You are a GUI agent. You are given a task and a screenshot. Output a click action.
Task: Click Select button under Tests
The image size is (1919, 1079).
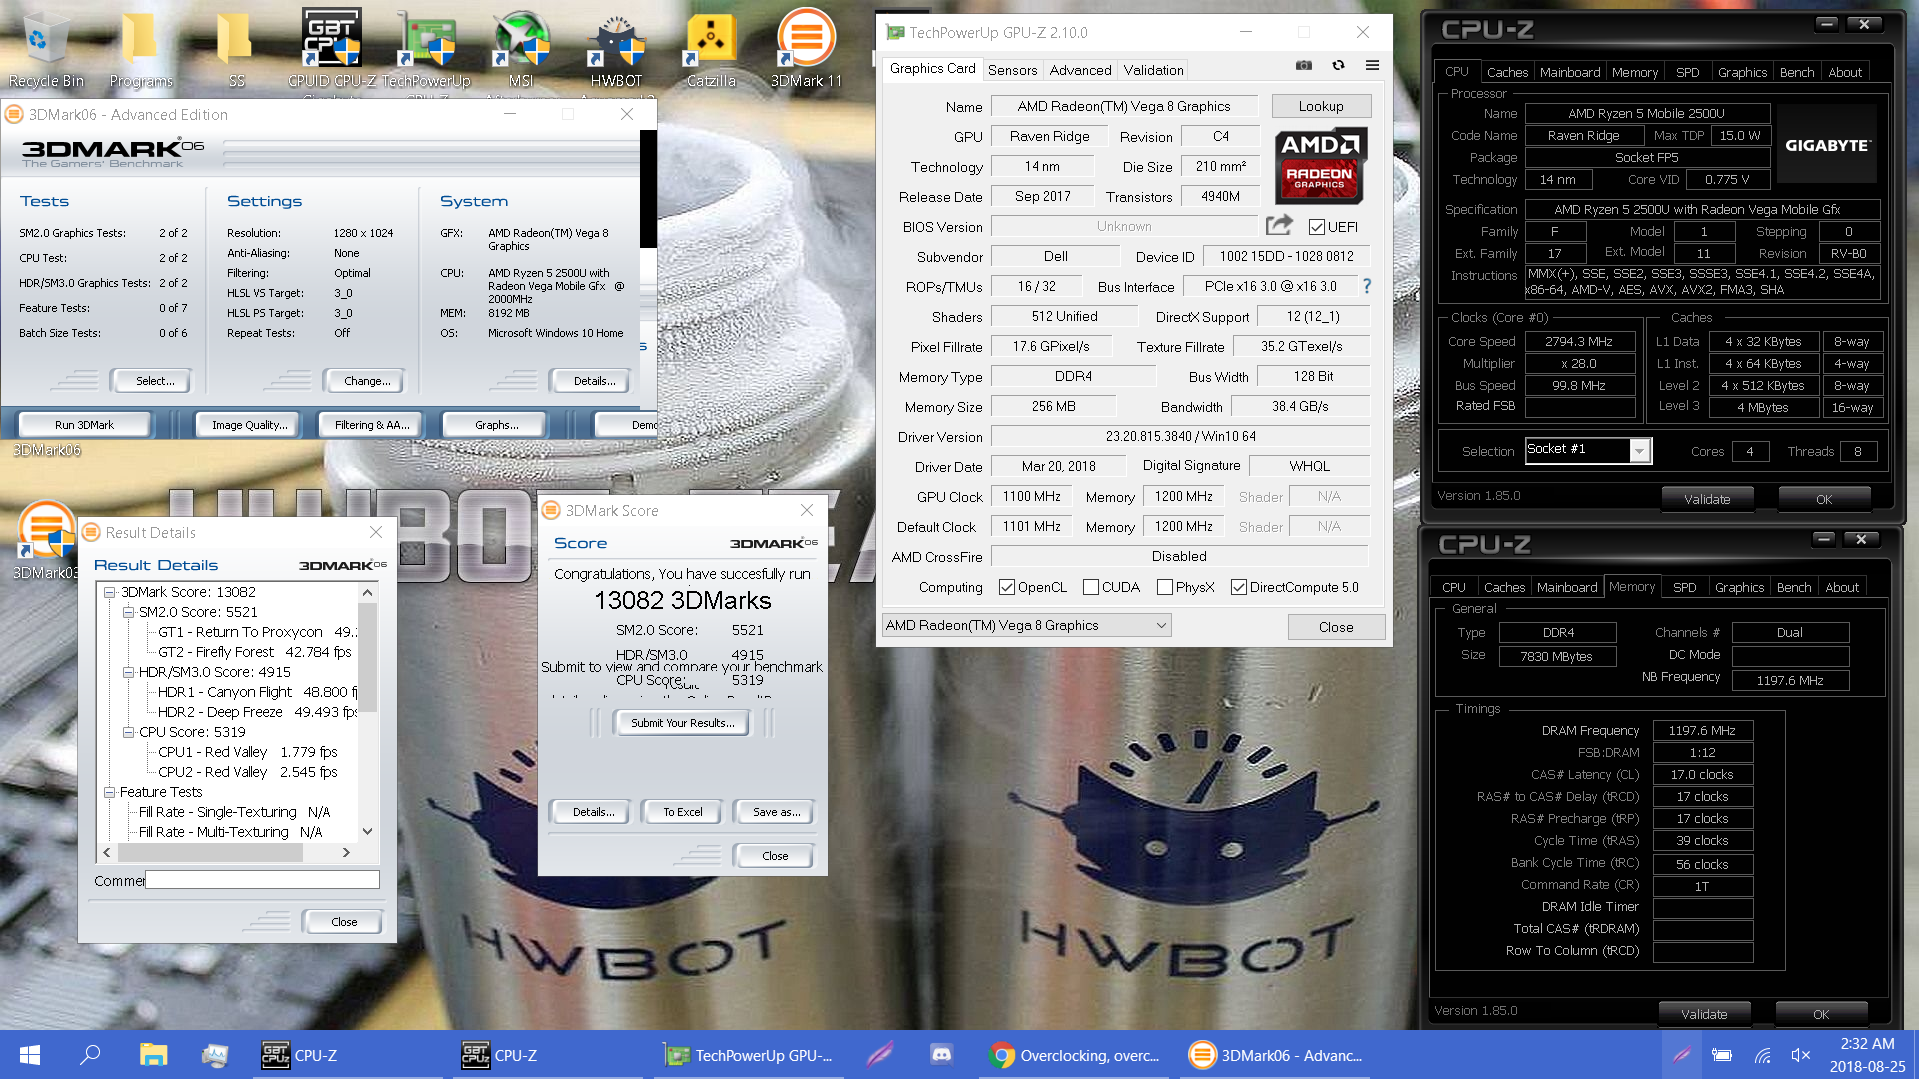pos(155,381)
